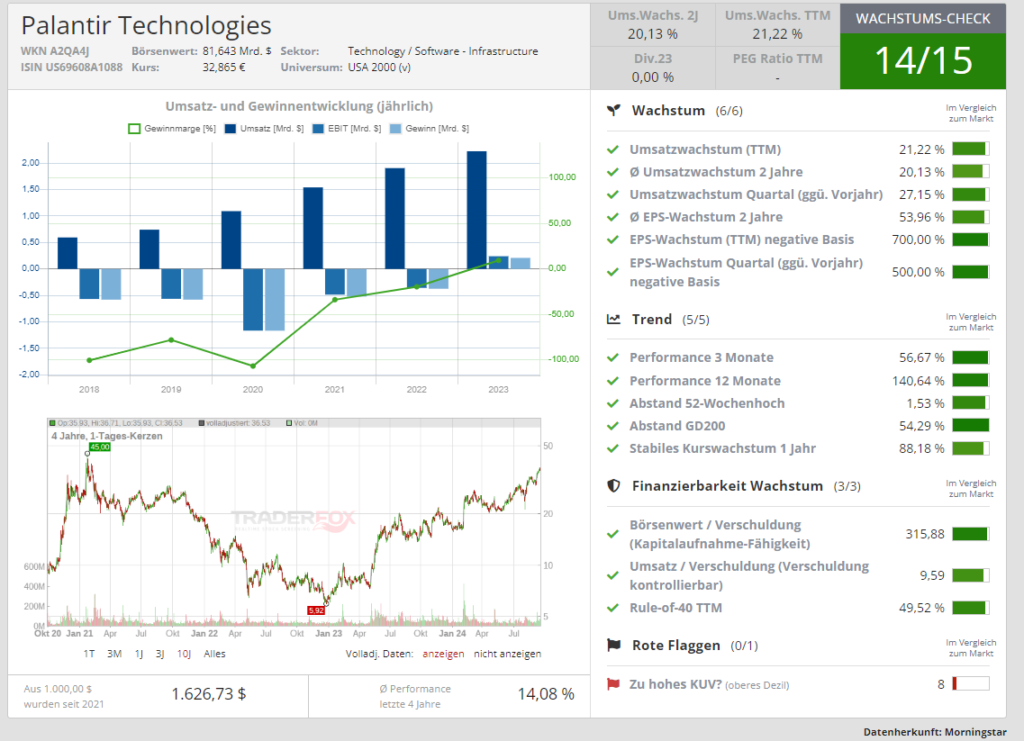Click the 14/15 Wachstums-Check score
Screen dimensions: 1024x741
[x=923, y=61]
